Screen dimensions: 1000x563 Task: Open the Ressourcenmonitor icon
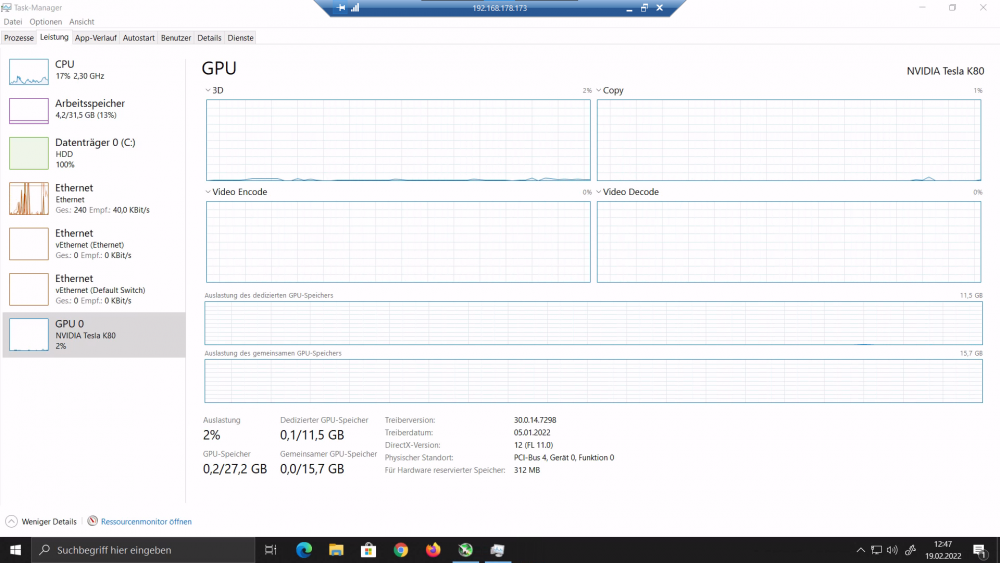[92, 521]
